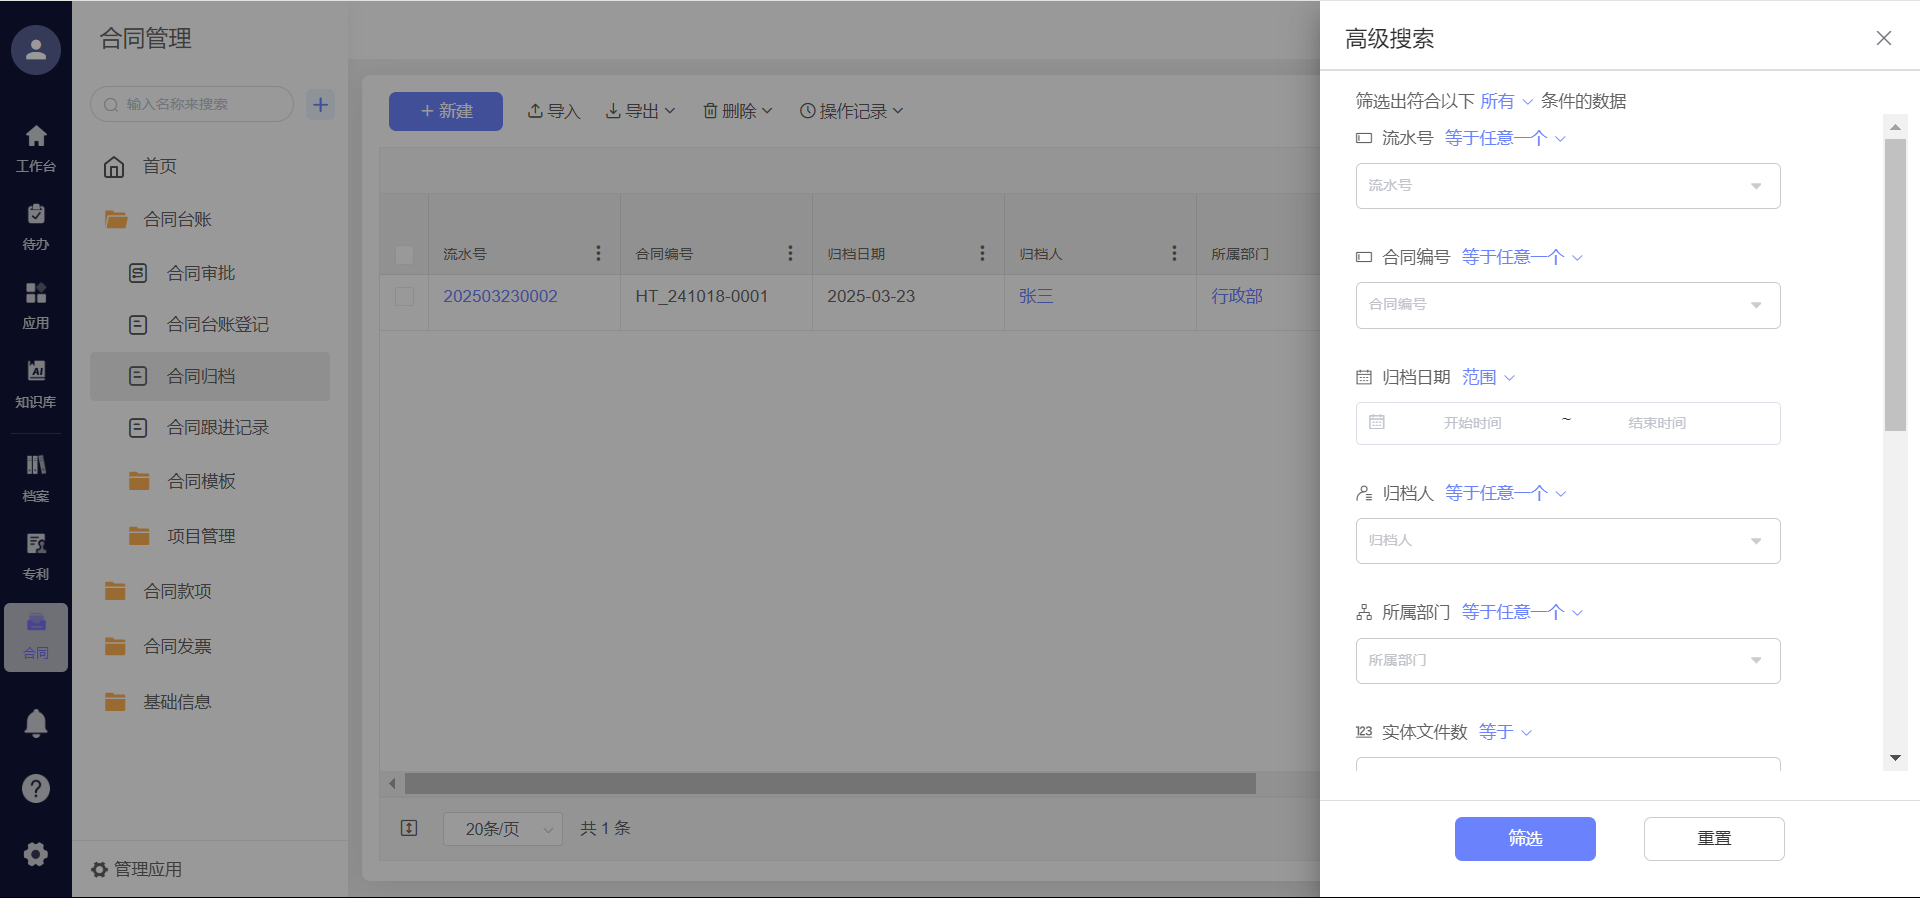Screen dimensions: 1920x898
Task: Click the 开始时间 start date field
Action: pyautogui.click(x=1472, y=424)
